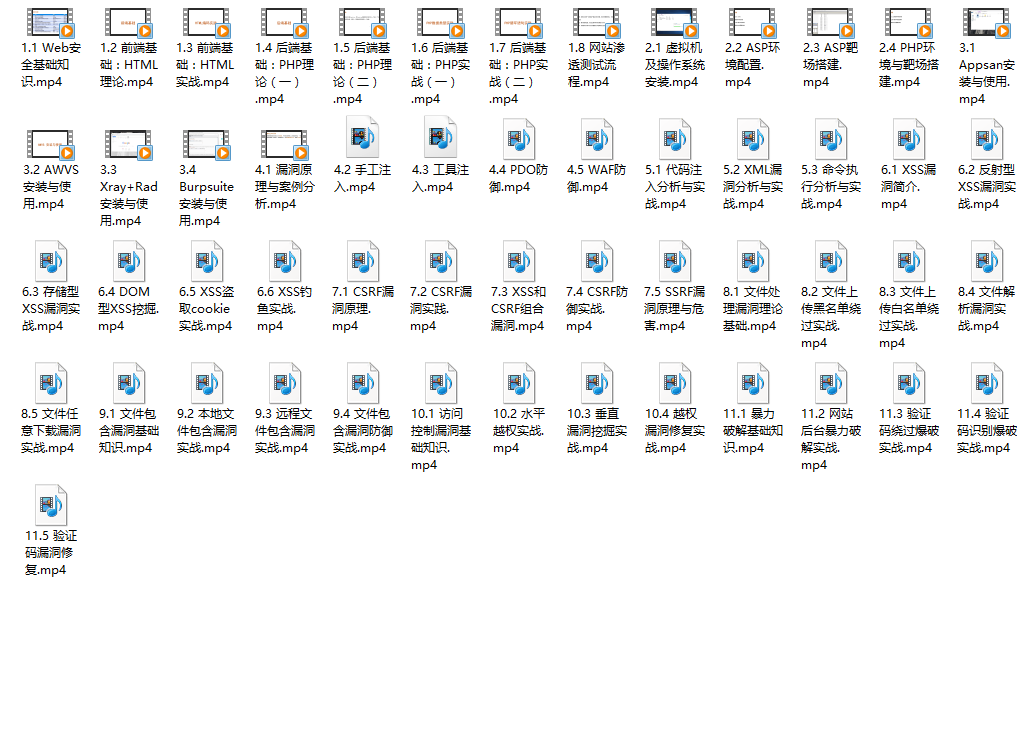The width and height of the screenshot is (1034, 729).
Task: Select the 11.5 验证码漏洞修复.mp4 file icon
Action: coord(49,506)
